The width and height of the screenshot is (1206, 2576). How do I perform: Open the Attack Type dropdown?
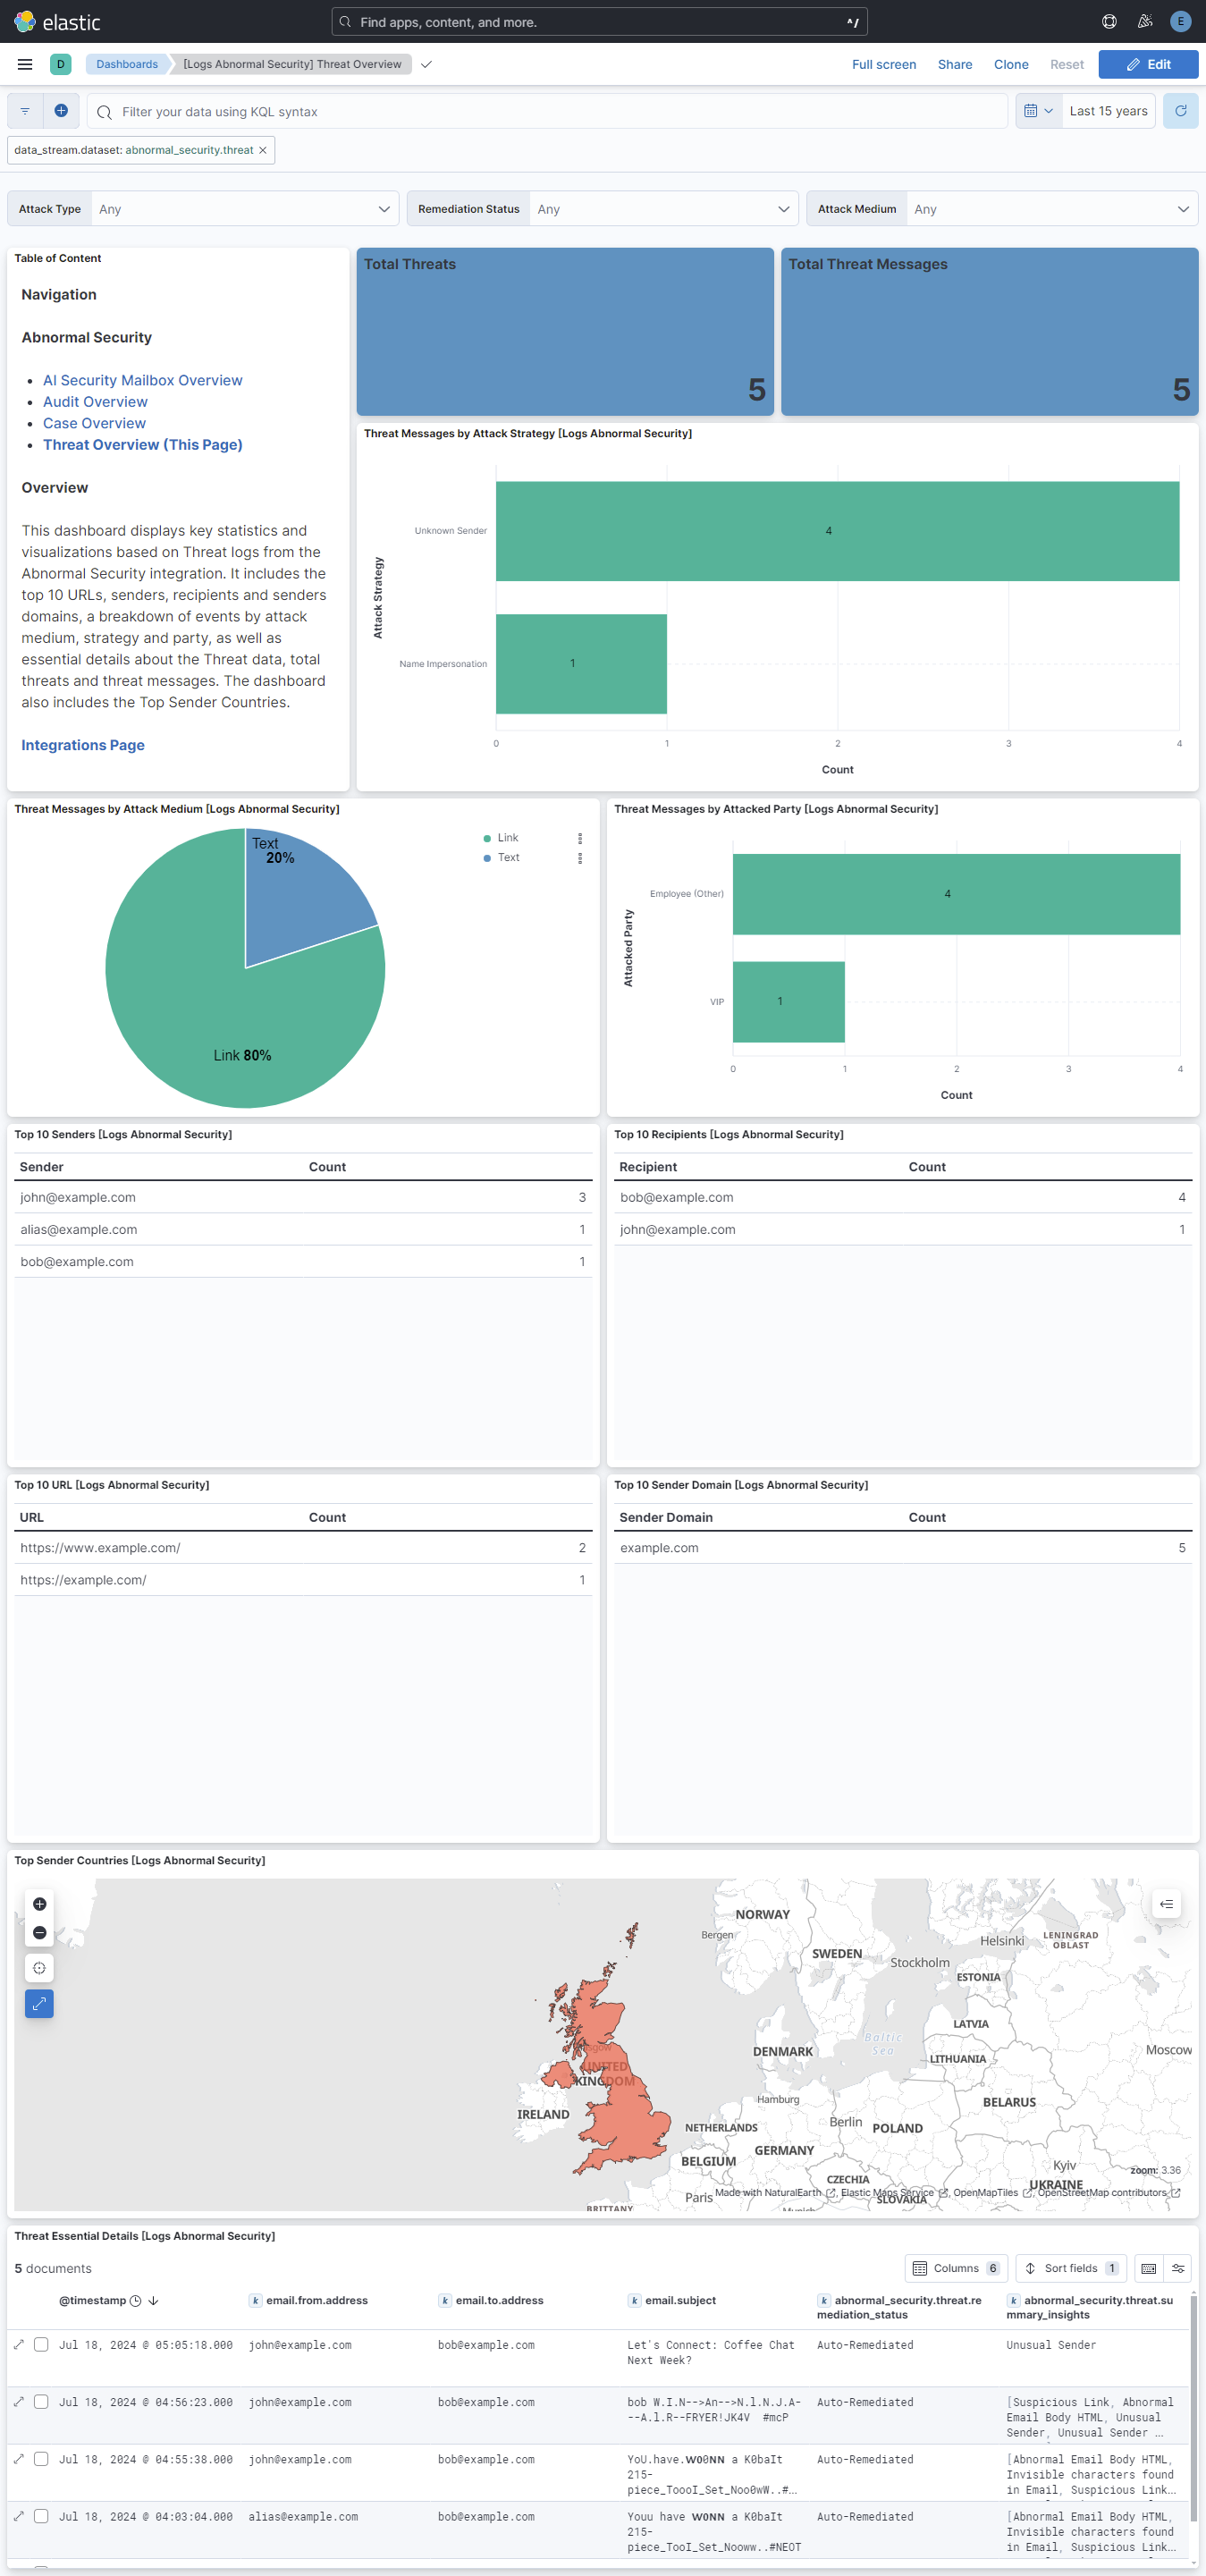tap(244, 209)
